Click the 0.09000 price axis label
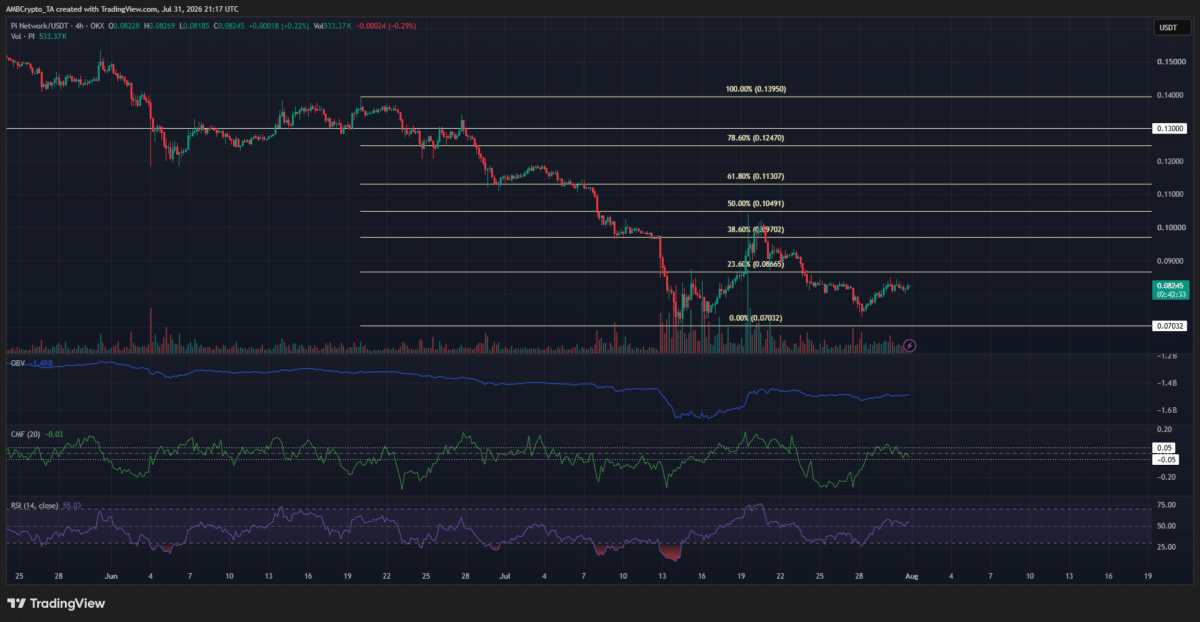 tap(1170, 260)
